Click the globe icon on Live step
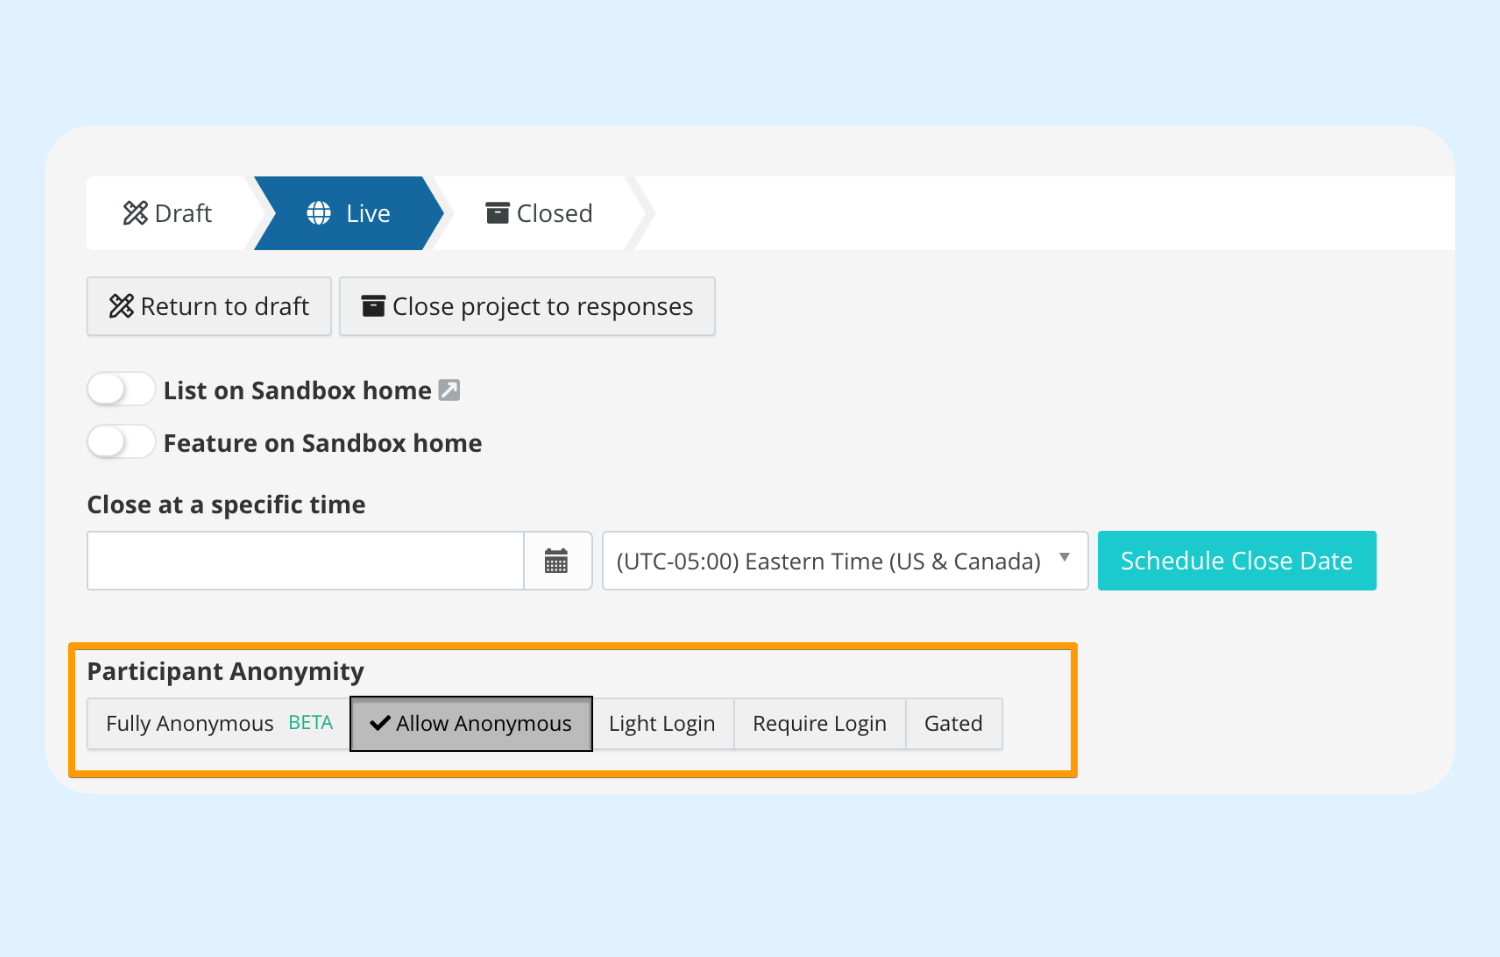Screen dimensions: 1500x957 319,213
